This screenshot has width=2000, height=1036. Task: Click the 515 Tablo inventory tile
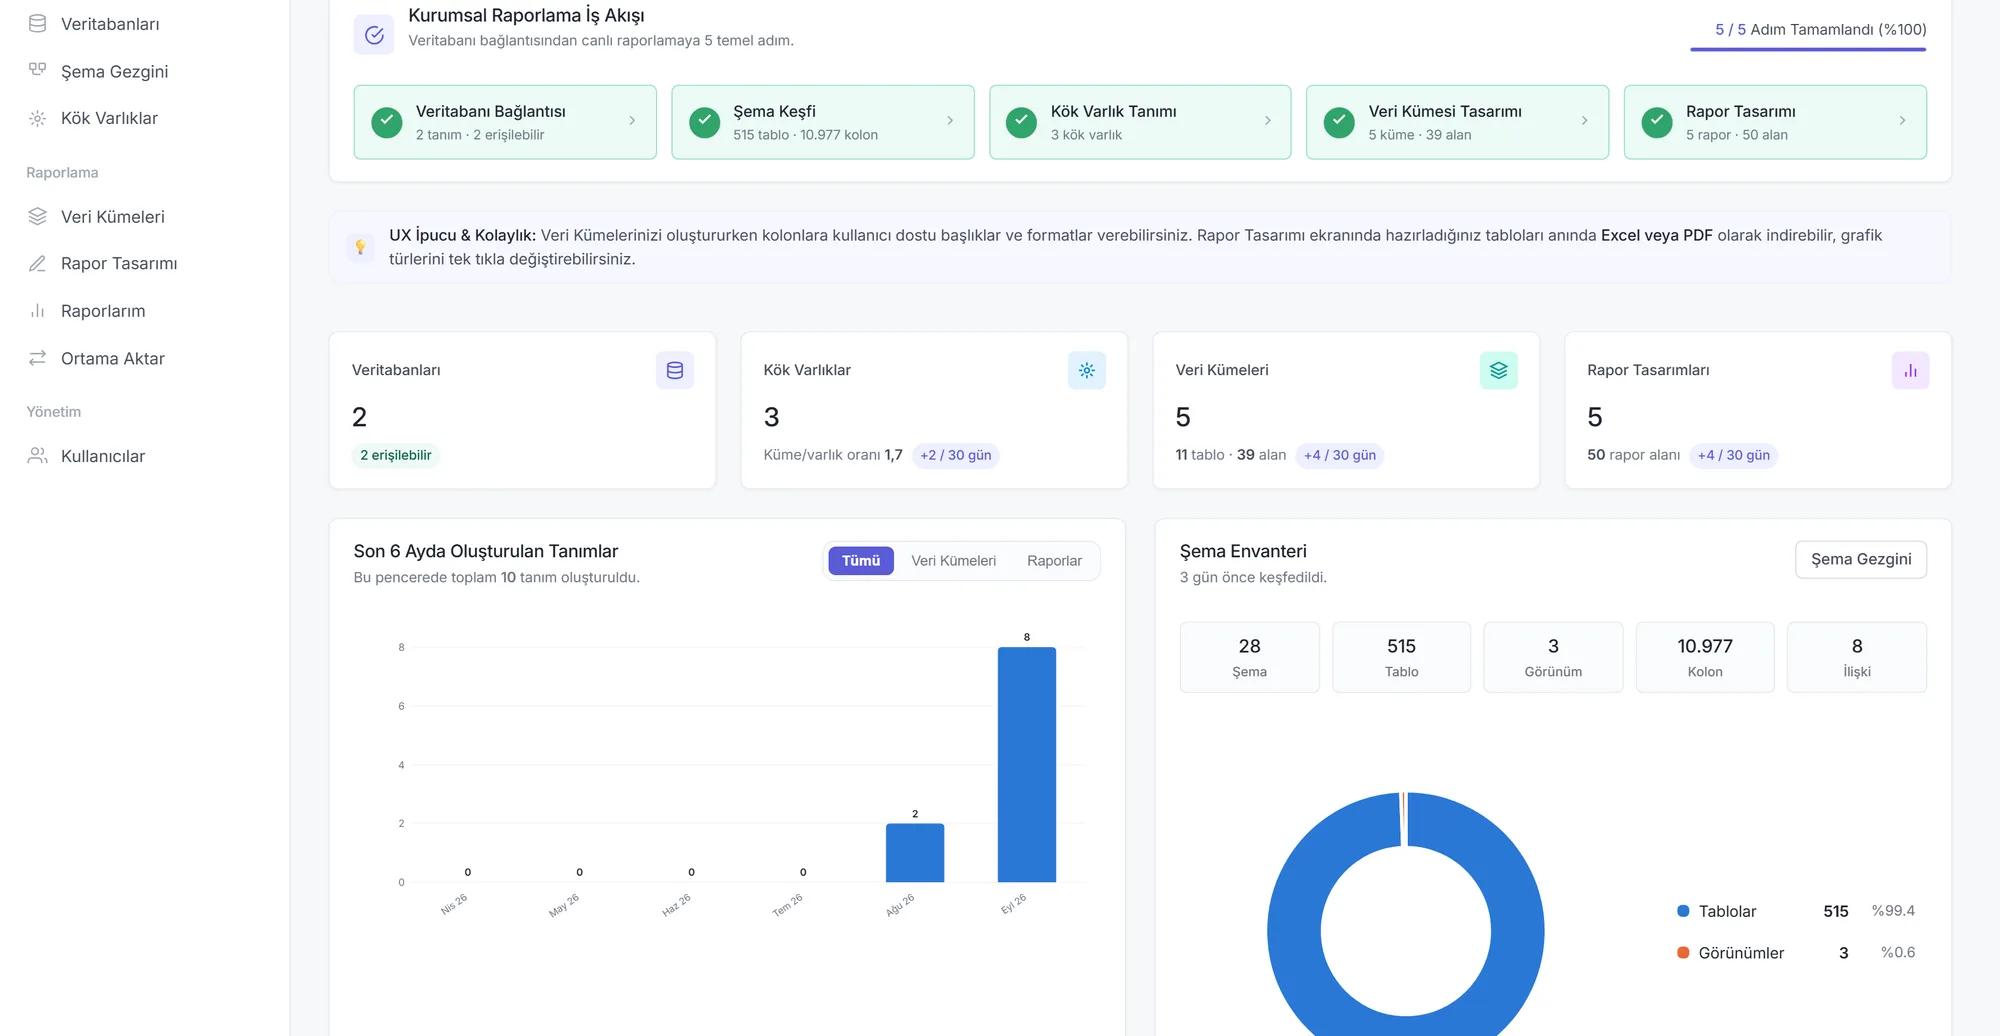tap(1401, 657)
